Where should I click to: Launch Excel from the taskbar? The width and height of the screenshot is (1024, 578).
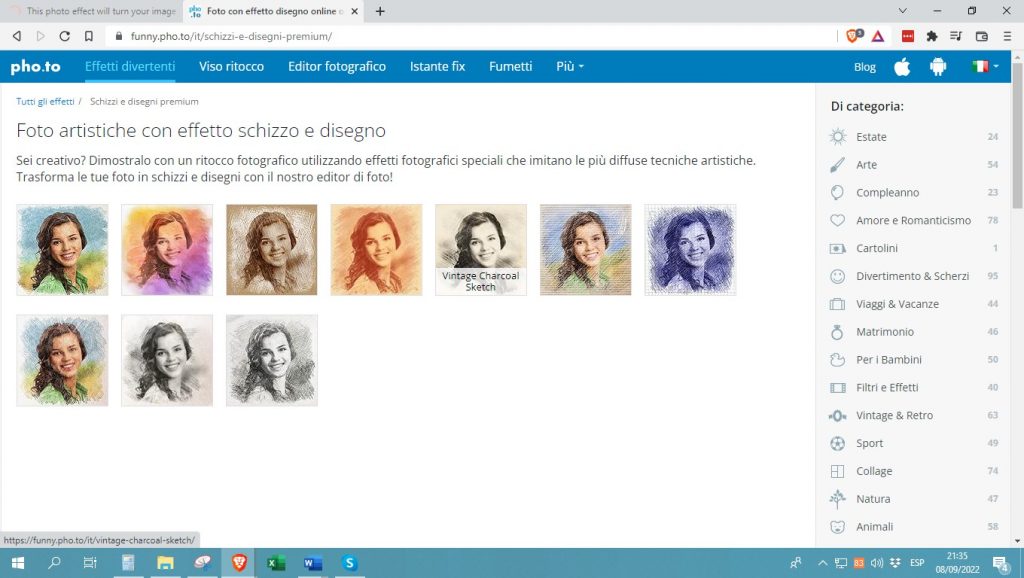pos(274,564)
